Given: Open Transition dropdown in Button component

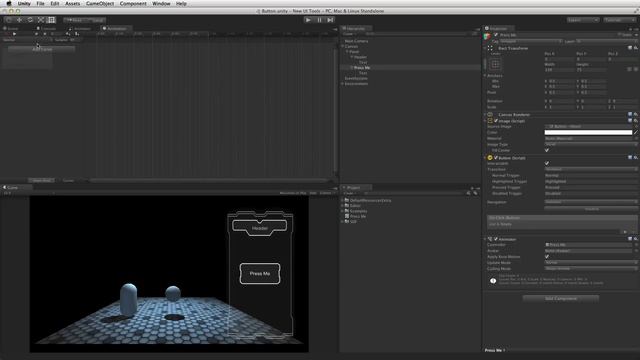Looking at the screenshot, I should [591, 169].
